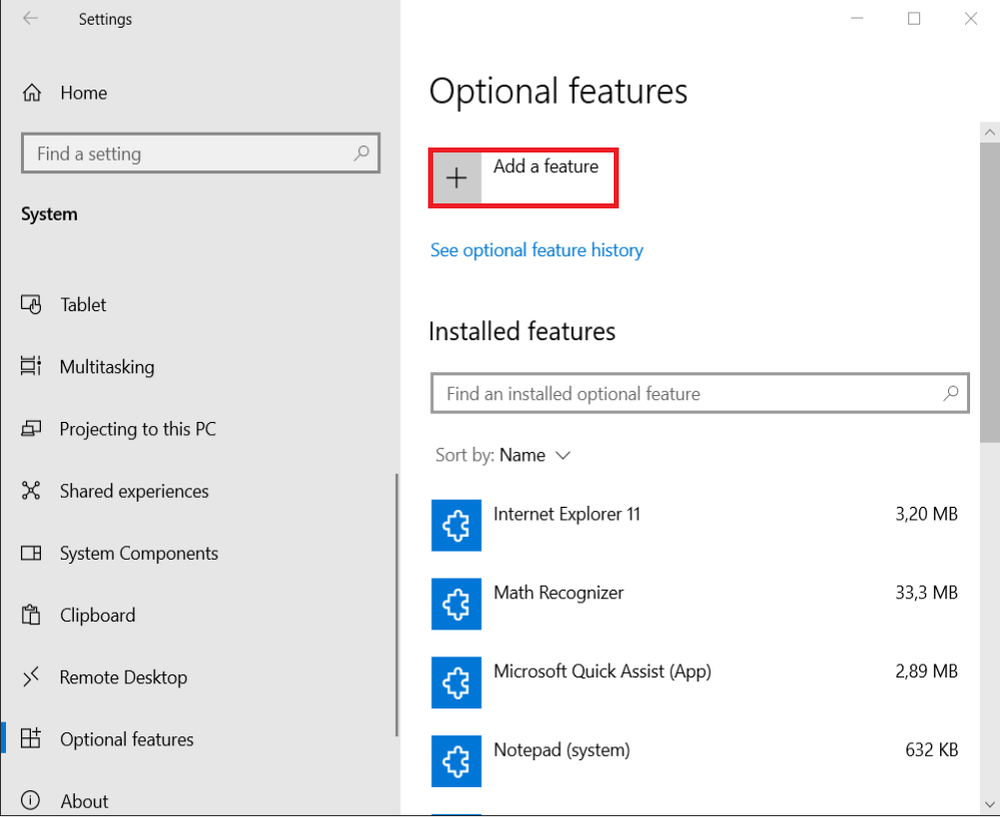Go back with the Settings back arrow
1000x817 pixels.
pyautogui.click(x=31, y=18)
